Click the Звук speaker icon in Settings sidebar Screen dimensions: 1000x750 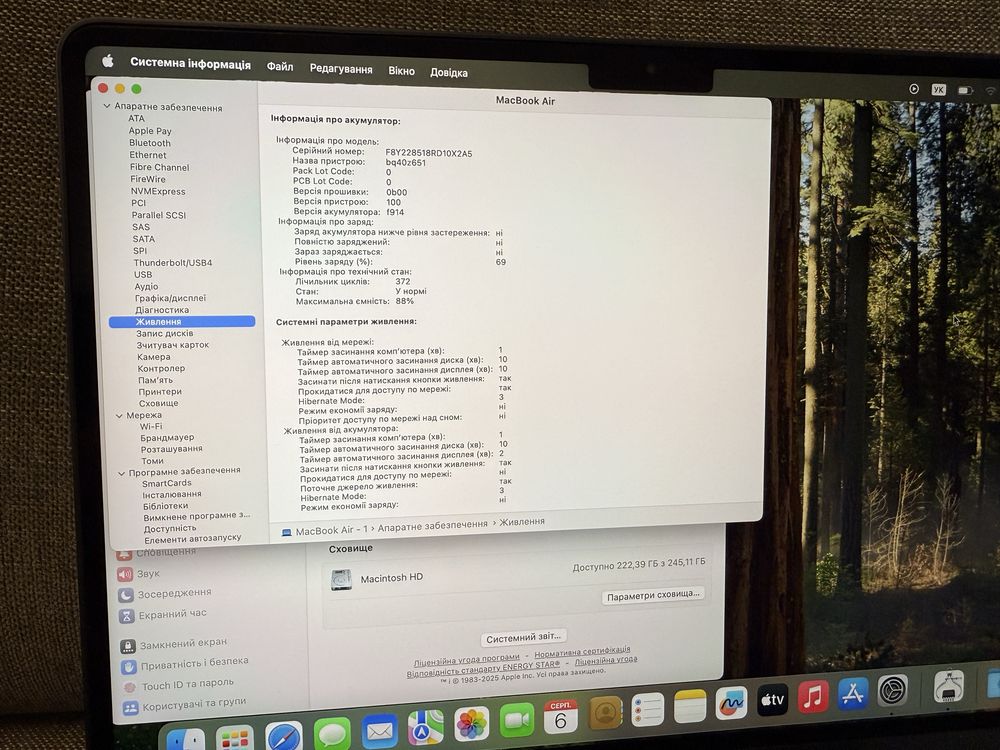[x=125, y=574]
